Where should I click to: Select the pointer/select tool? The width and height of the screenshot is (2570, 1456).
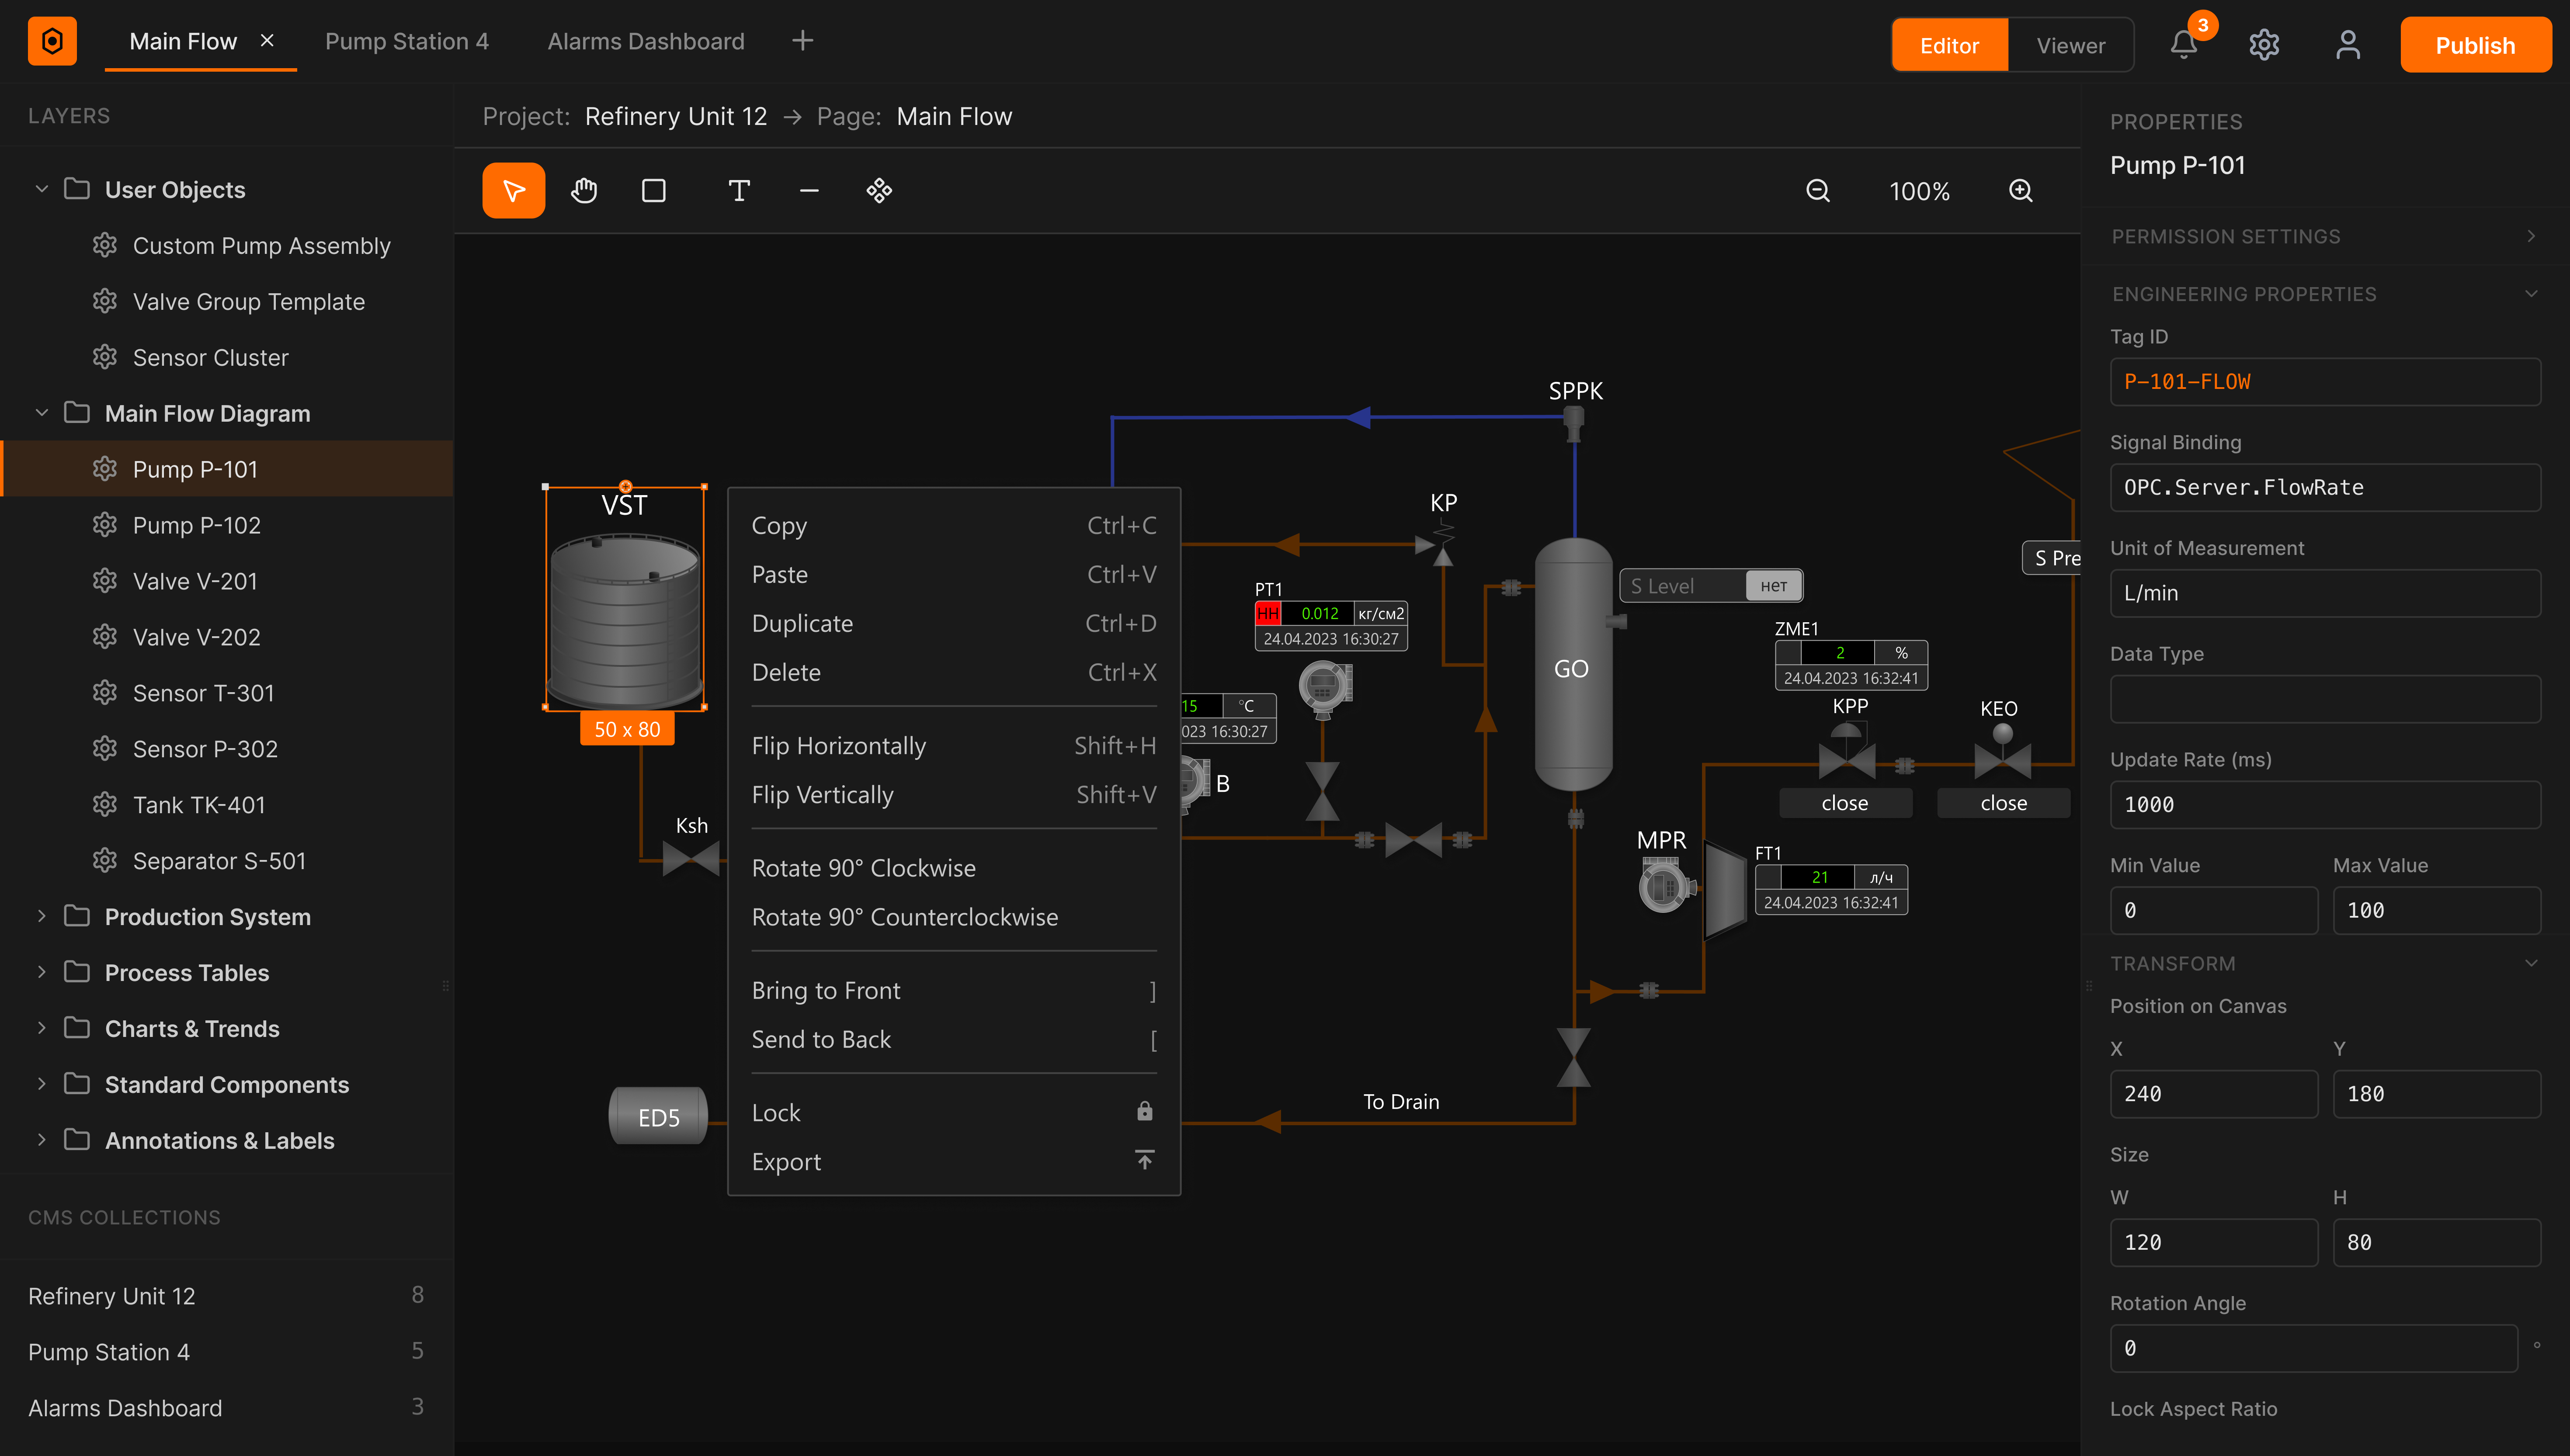point(513,190)
